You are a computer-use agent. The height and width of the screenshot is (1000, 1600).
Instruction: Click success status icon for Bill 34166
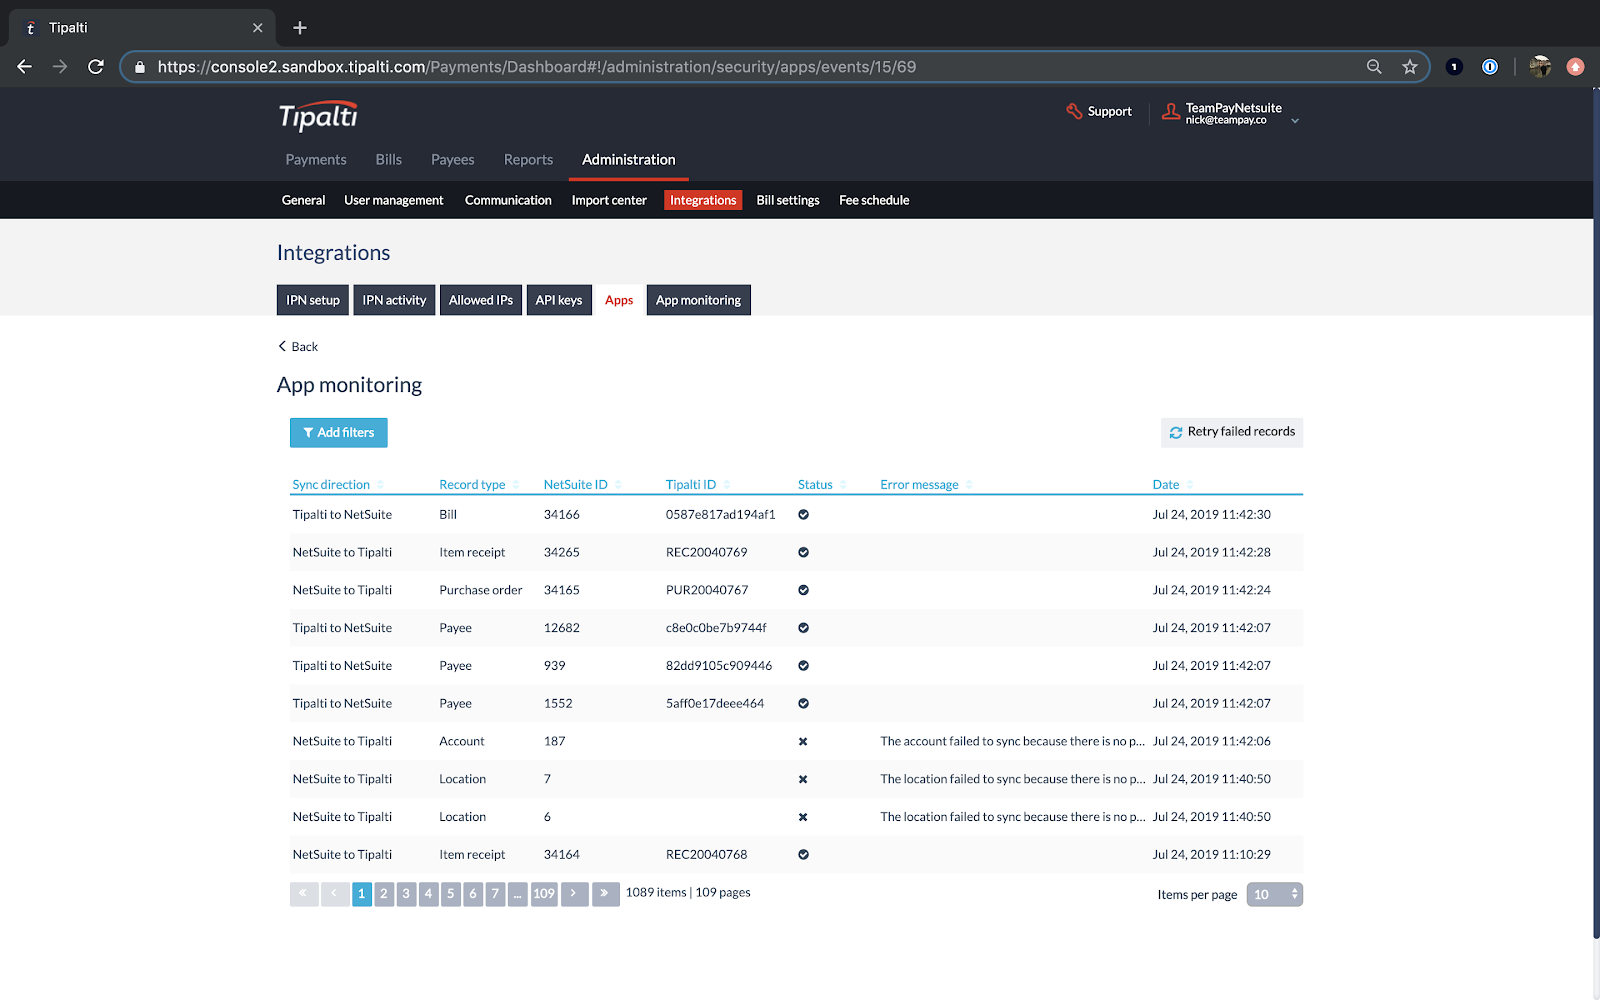[803, 515]
